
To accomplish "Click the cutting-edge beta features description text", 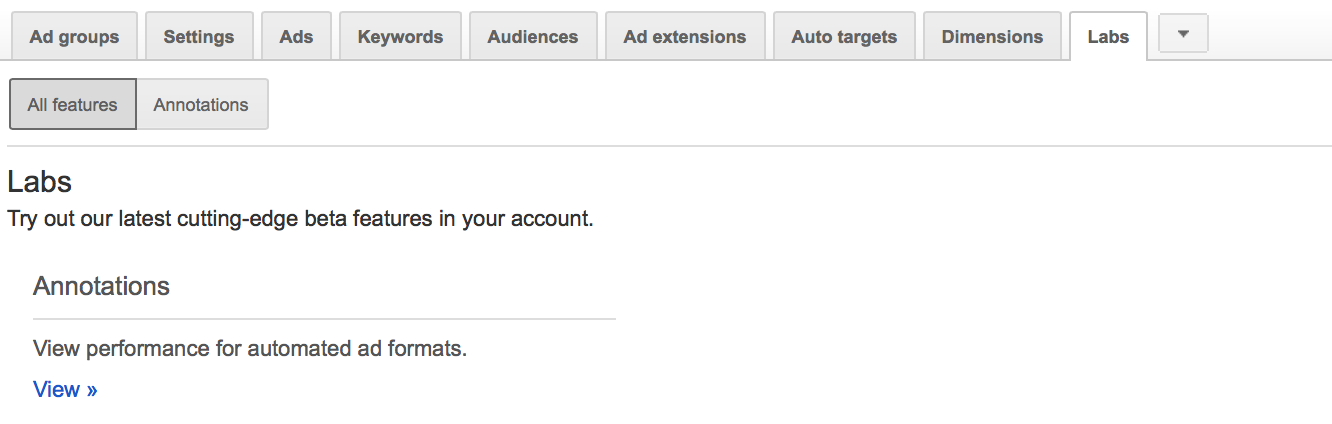I will tap(300, 218).
